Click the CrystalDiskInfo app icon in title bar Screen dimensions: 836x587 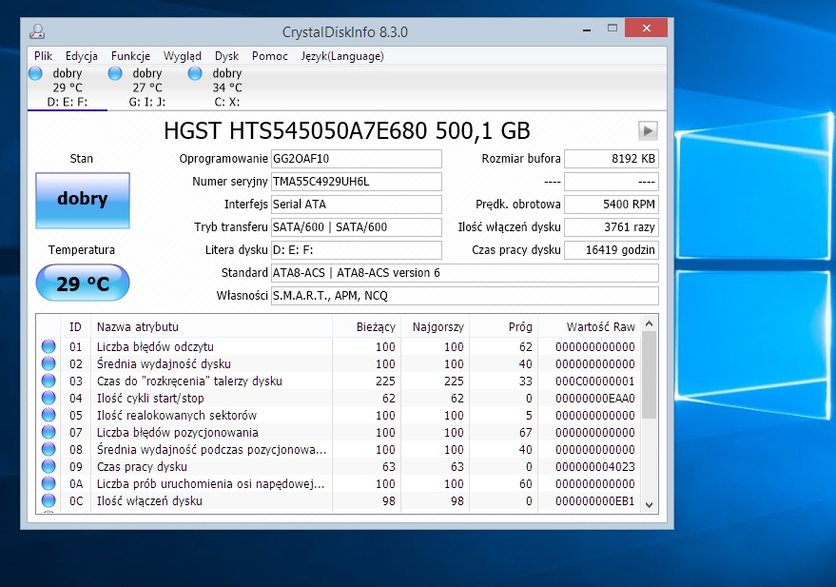pos(37,31)
